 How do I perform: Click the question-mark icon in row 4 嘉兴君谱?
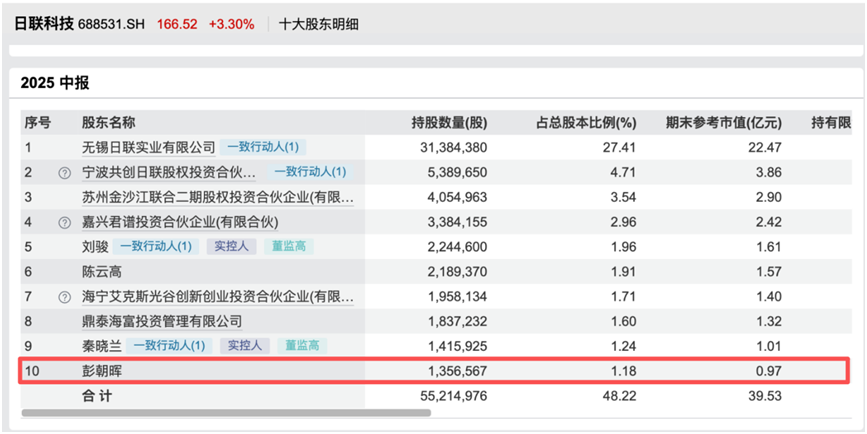(x=65, y=222)
